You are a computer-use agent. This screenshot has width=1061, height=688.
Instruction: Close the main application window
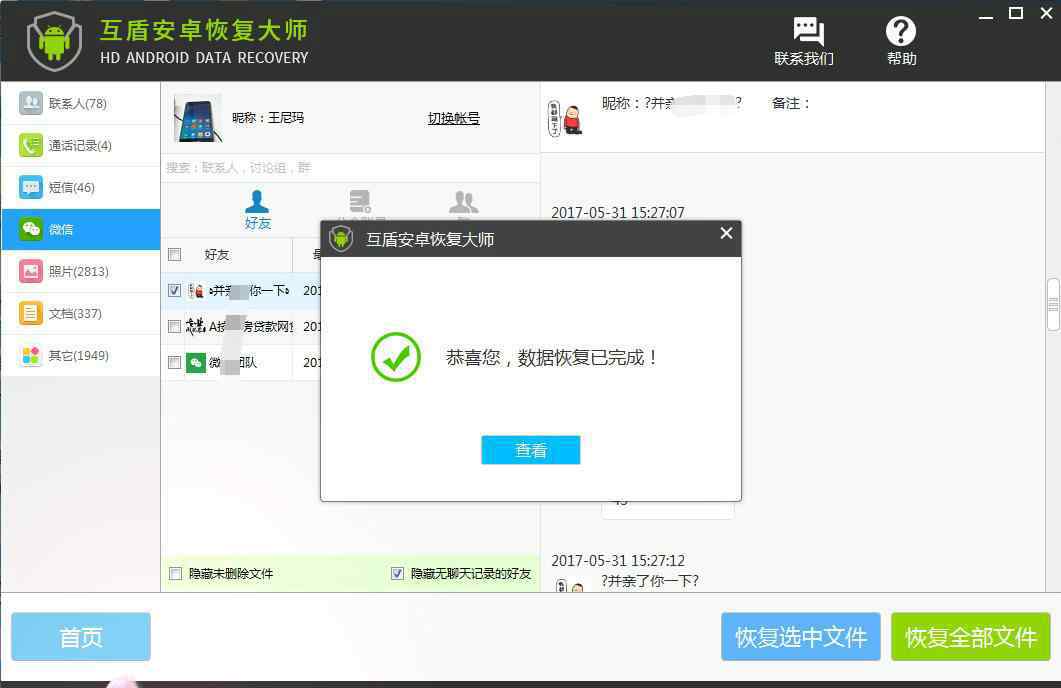coord(1046,13)
